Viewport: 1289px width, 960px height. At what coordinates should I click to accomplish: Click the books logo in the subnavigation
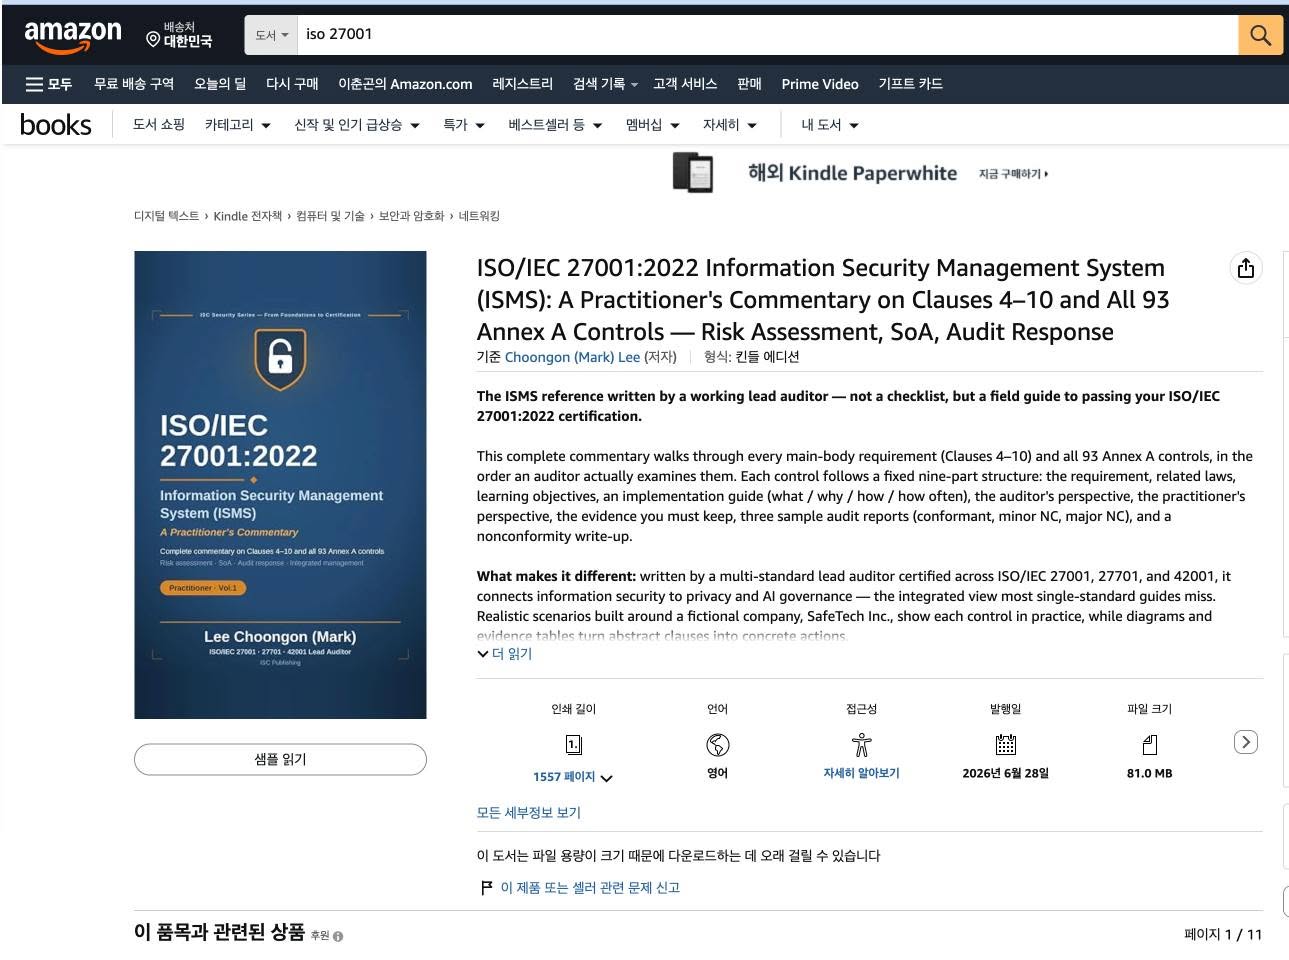pos(56,125)
